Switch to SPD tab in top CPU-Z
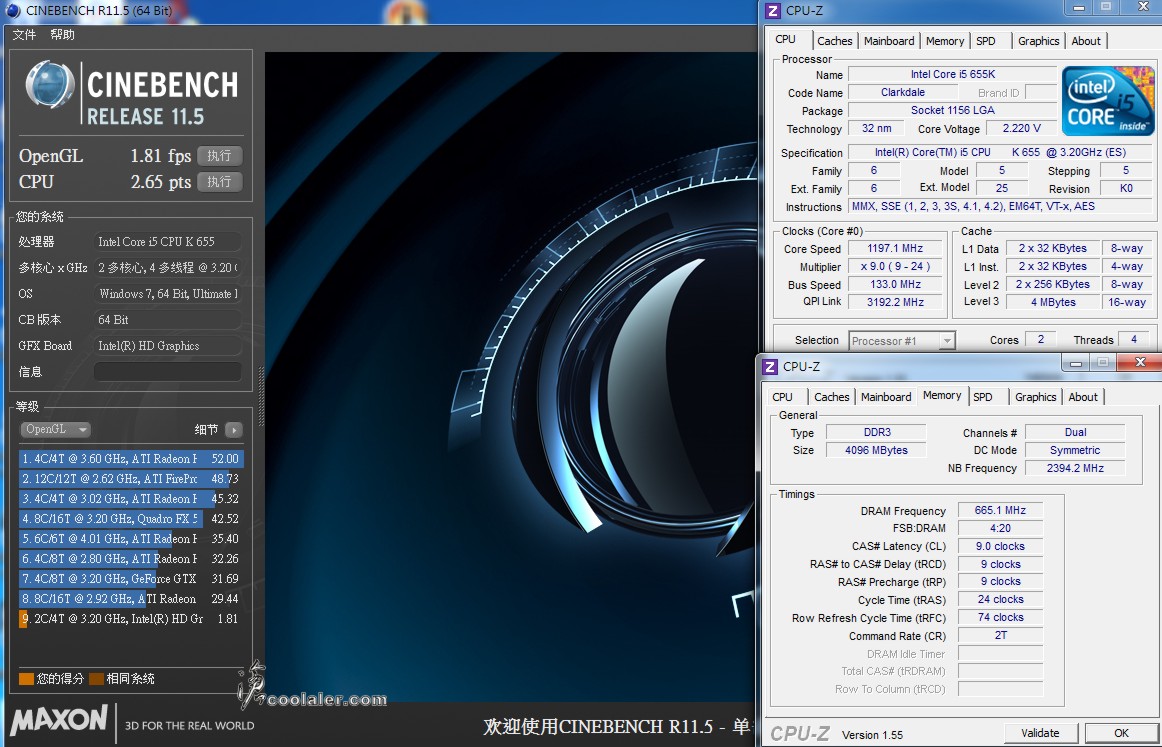 coord(986,42)
